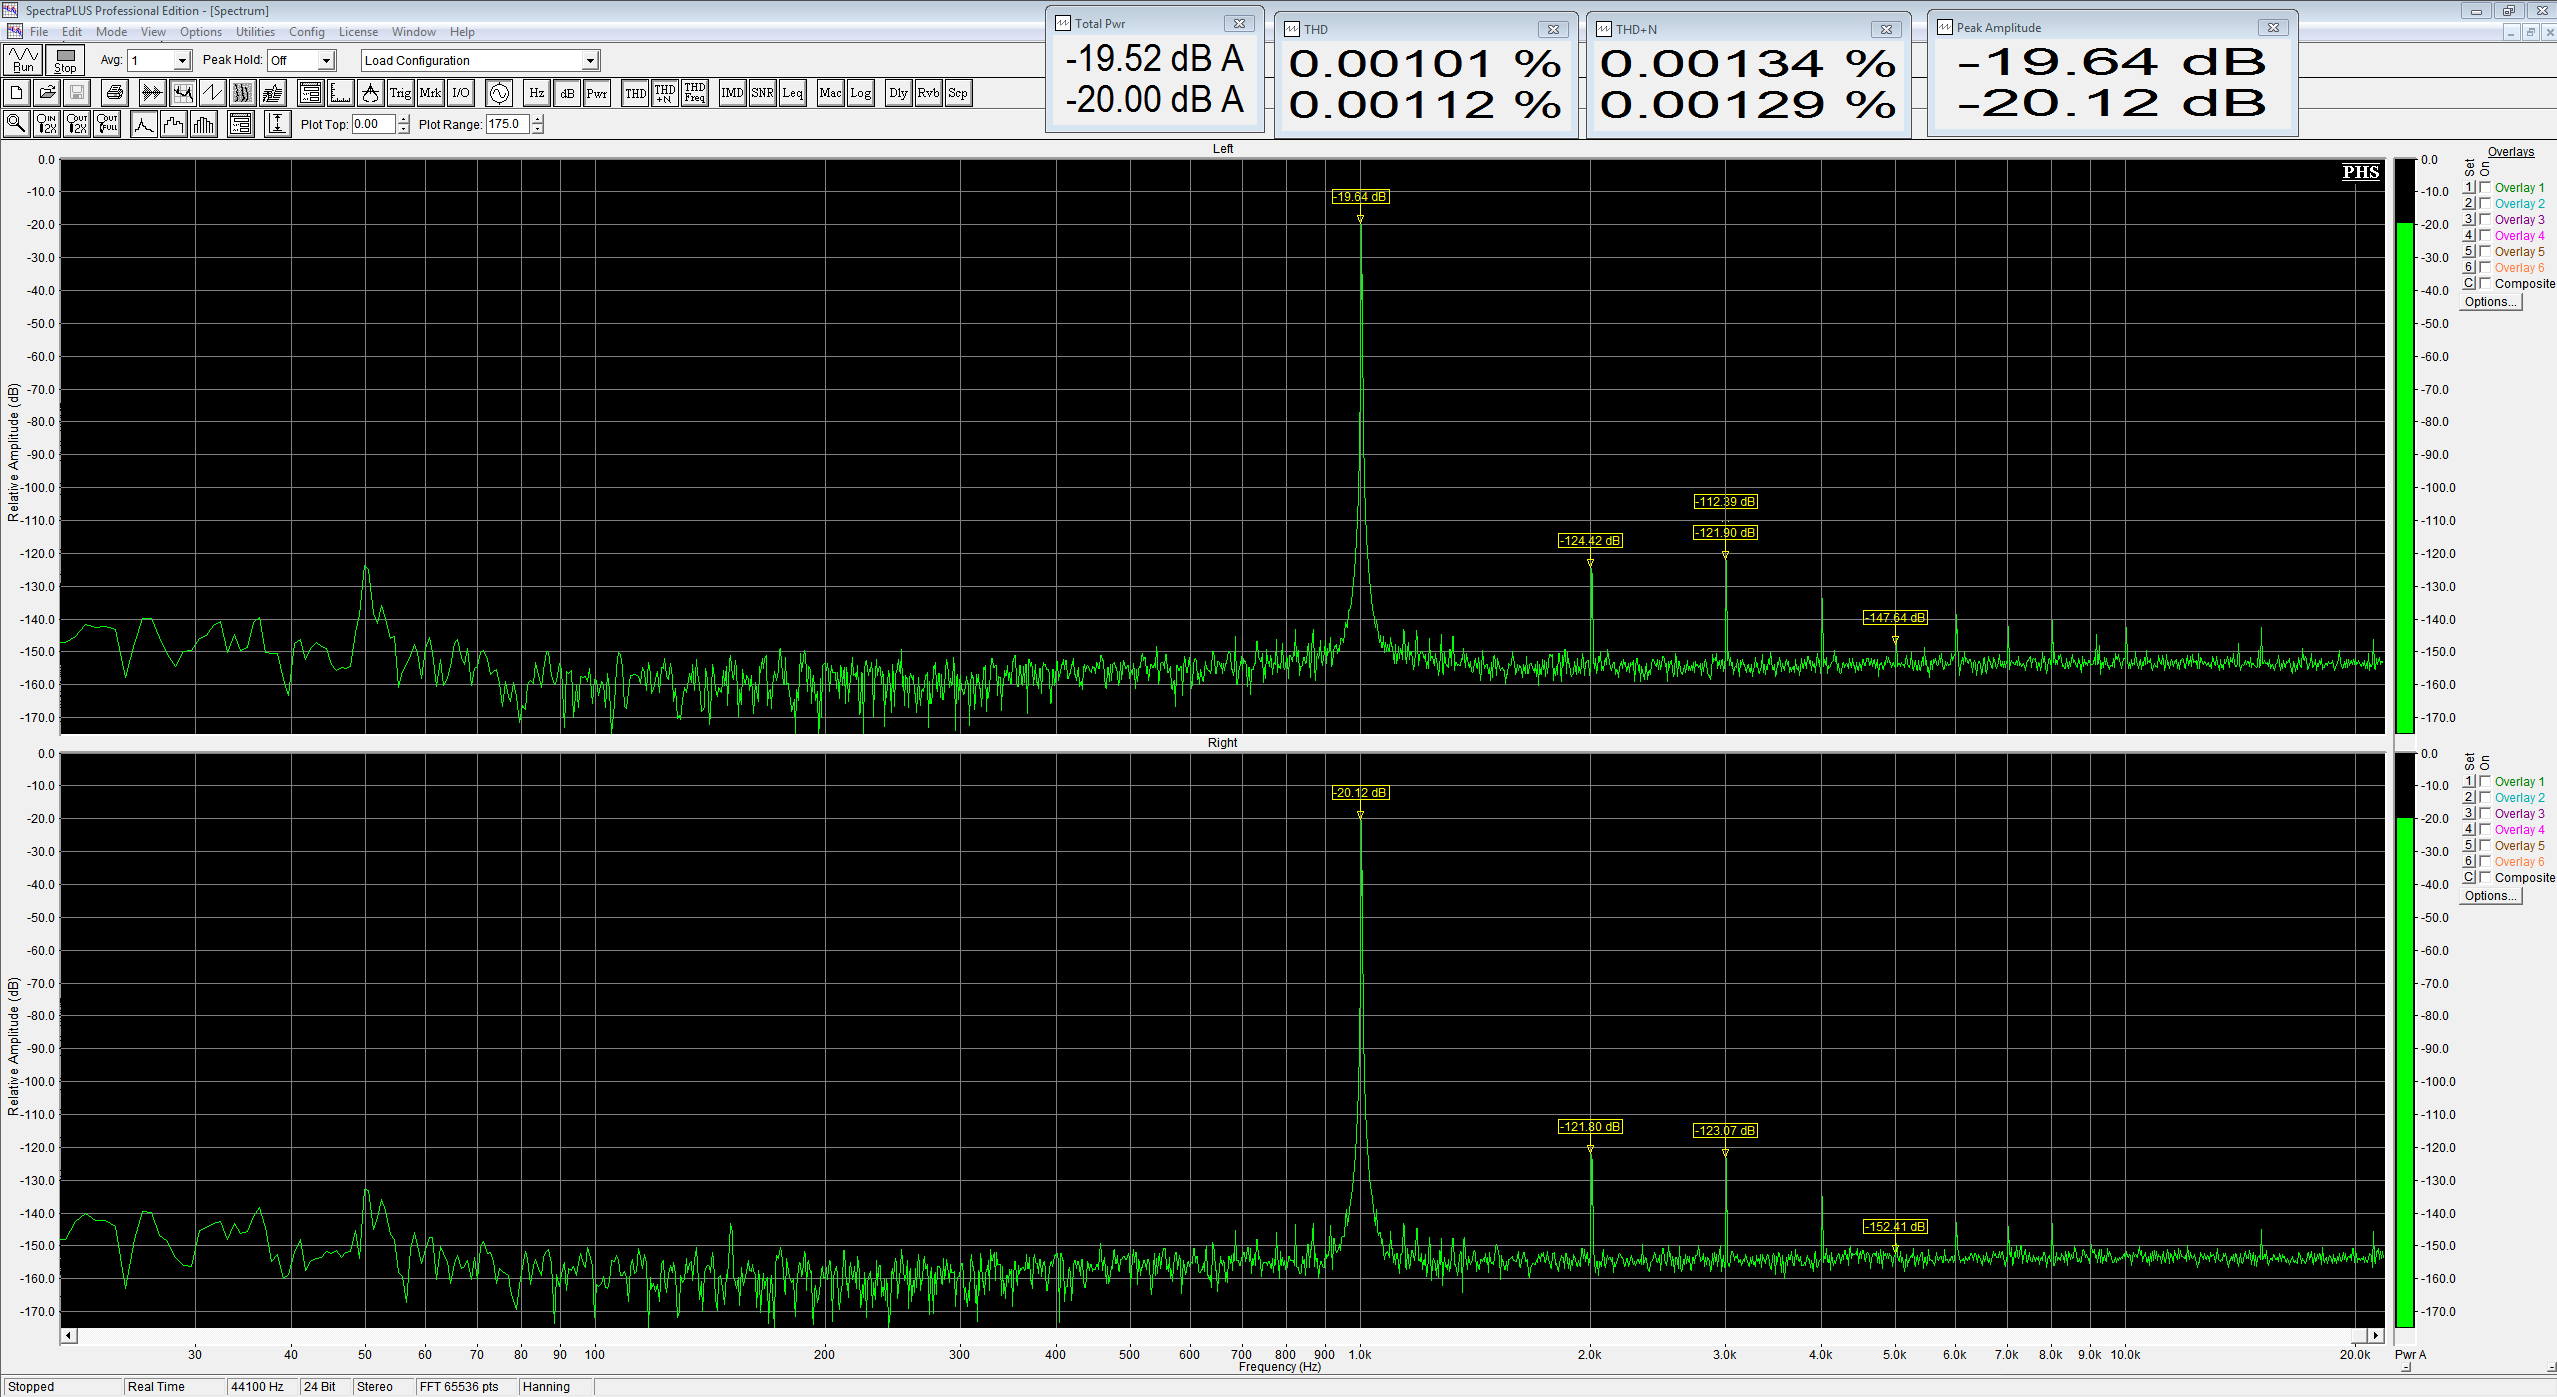Open the File menu
The height and width of the screenshot is (1397, 2557).
pyautogui.click(x=39, y=32)
